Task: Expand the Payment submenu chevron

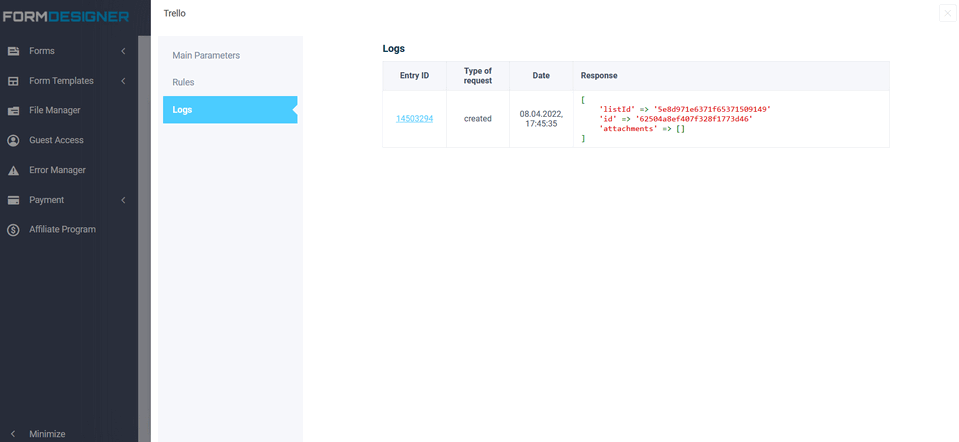Action: pyautogui.click(x=123, y=200)
